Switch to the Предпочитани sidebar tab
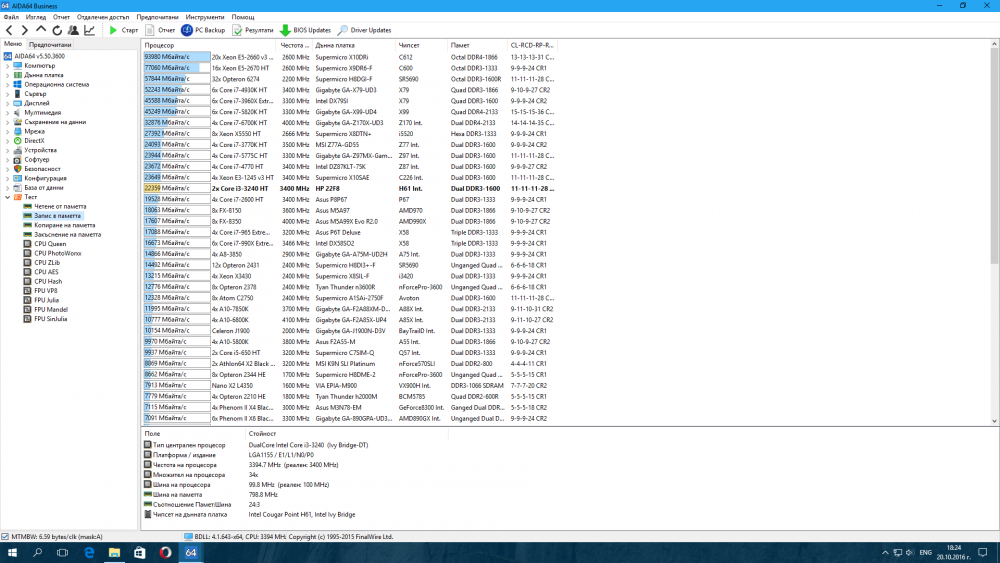Image resolution: width=1000 pixels, height=563 pixels. 50,45
